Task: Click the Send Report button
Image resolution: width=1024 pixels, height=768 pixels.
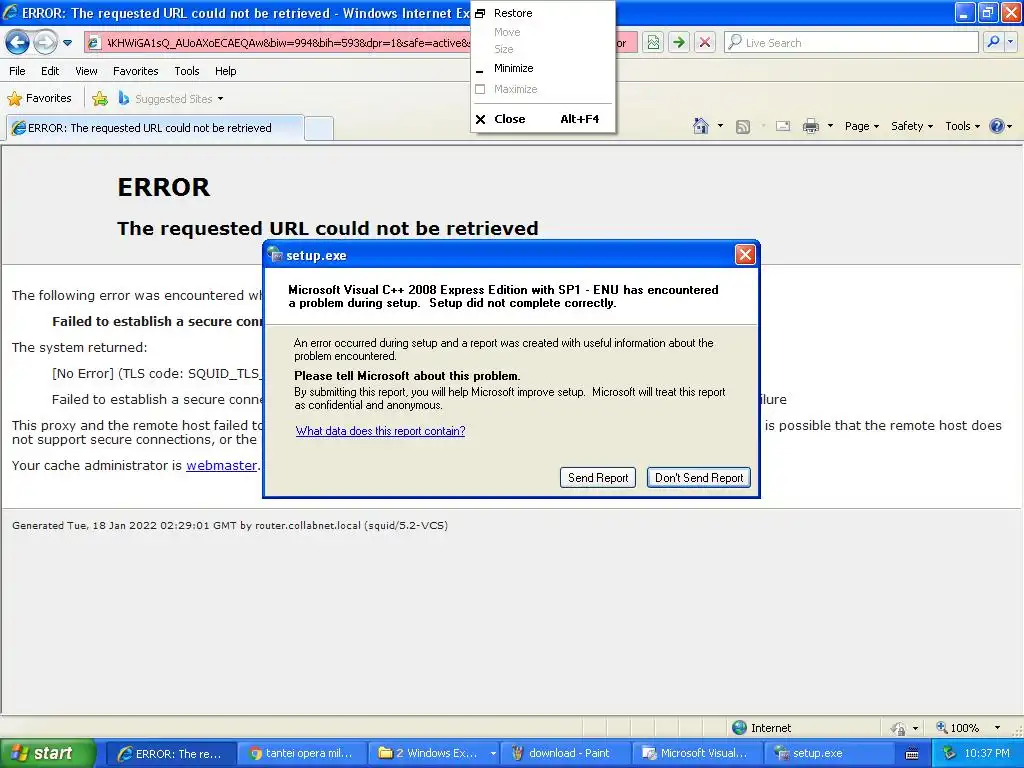Action: click(598, 477)
